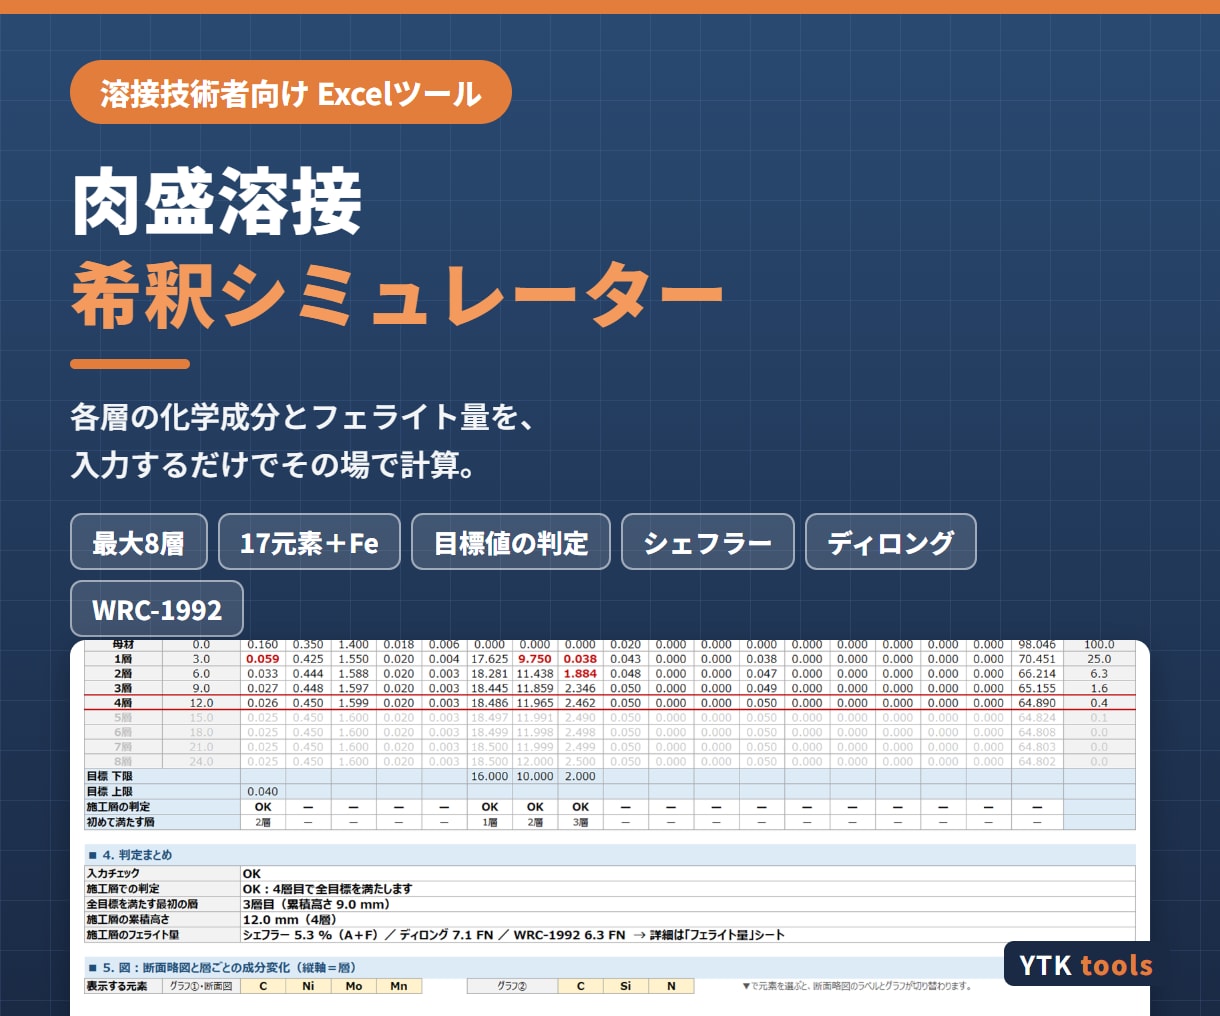Select the 施工層での判定 label cell
The height and width of the screenshot is (1016, 1220).
tap(163, 889)
